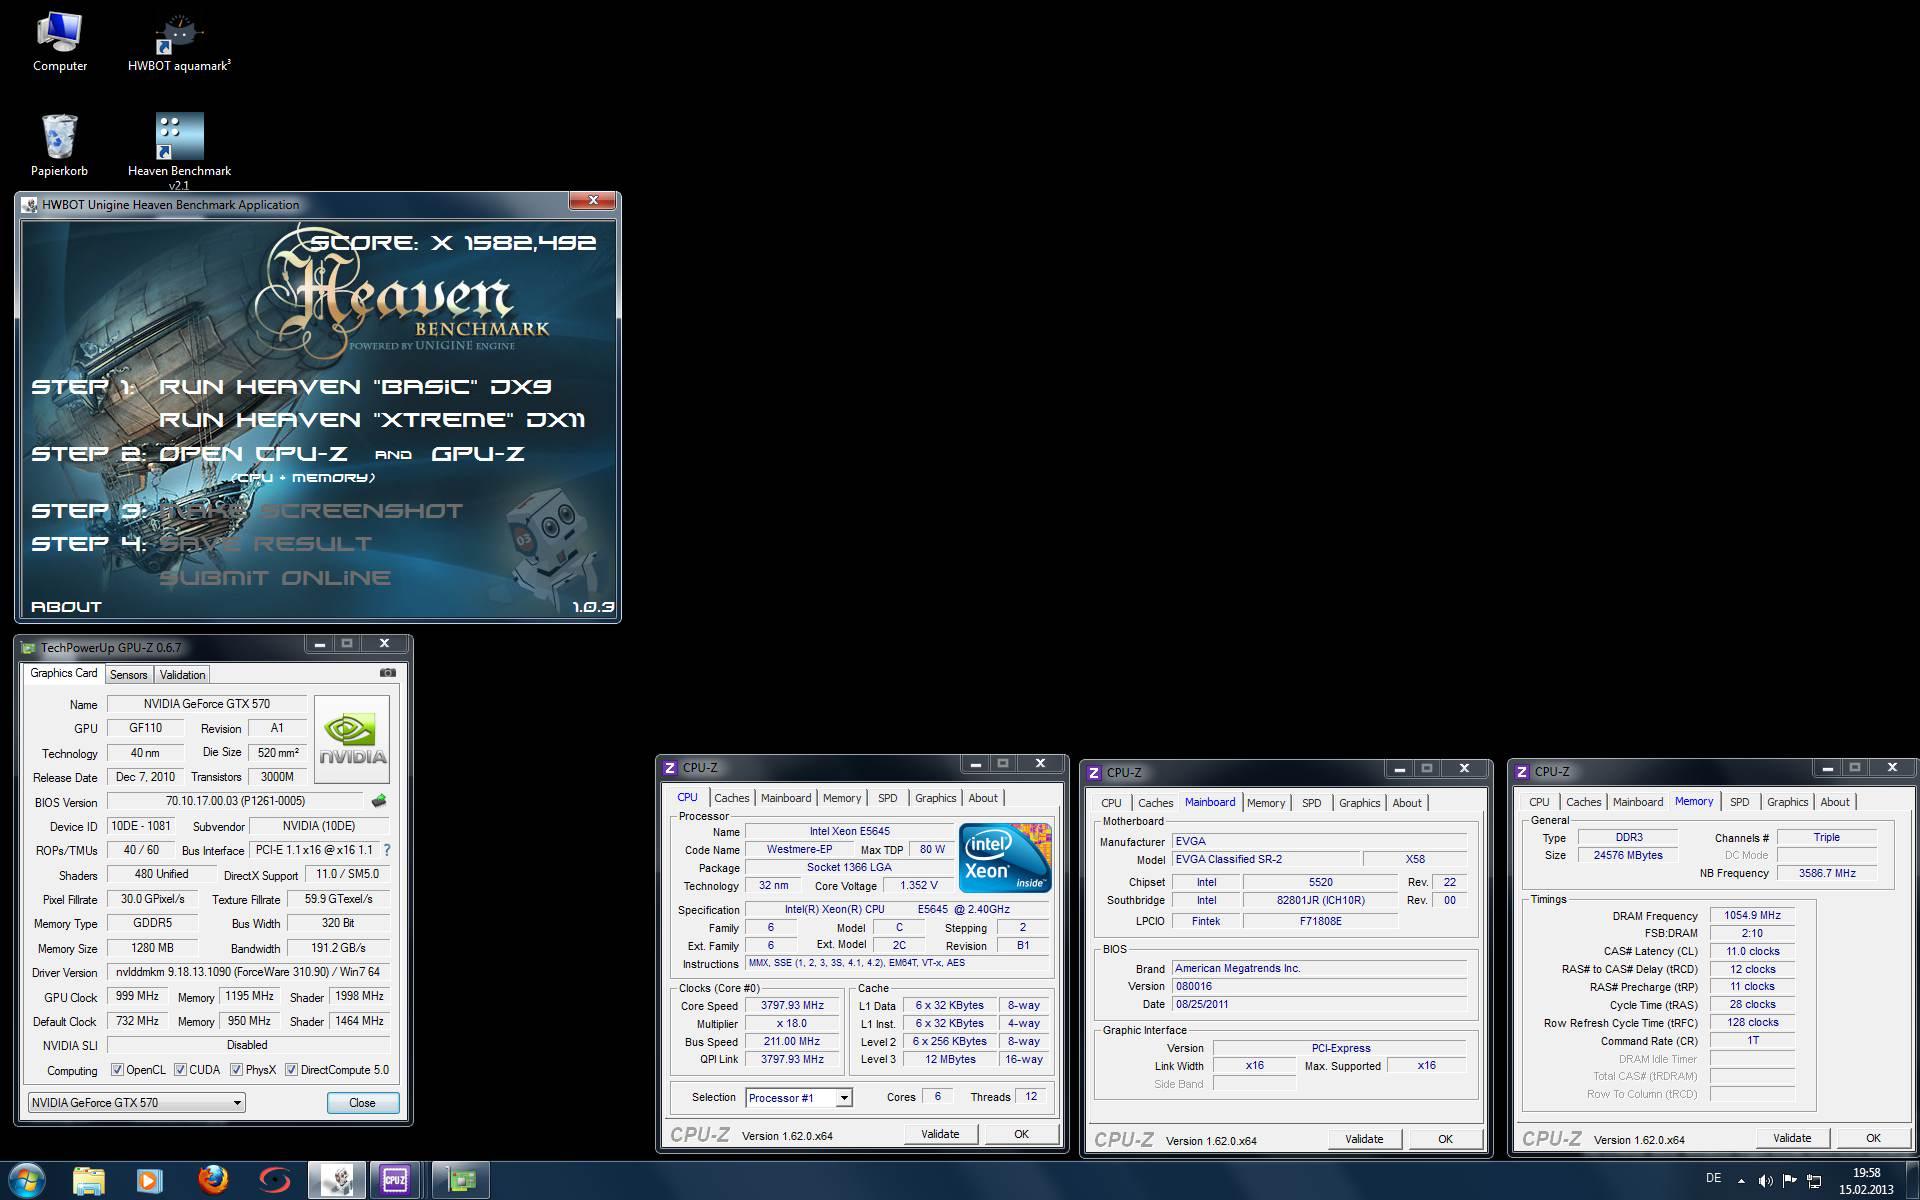Click Run Heaven "Xtreme" DX11 step
The image size is (1920, 1200).
tap(372, 420)
